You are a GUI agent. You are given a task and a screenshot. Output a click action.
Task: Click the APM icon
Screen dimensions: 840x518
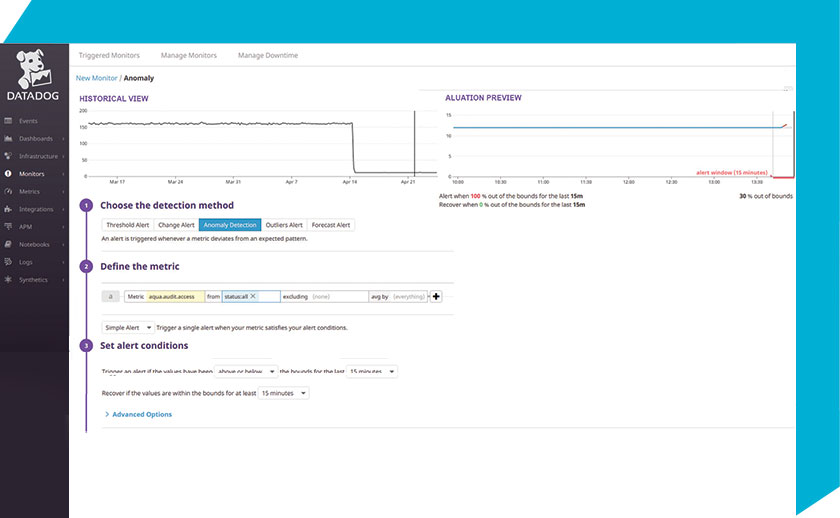[x=8, y=227]
